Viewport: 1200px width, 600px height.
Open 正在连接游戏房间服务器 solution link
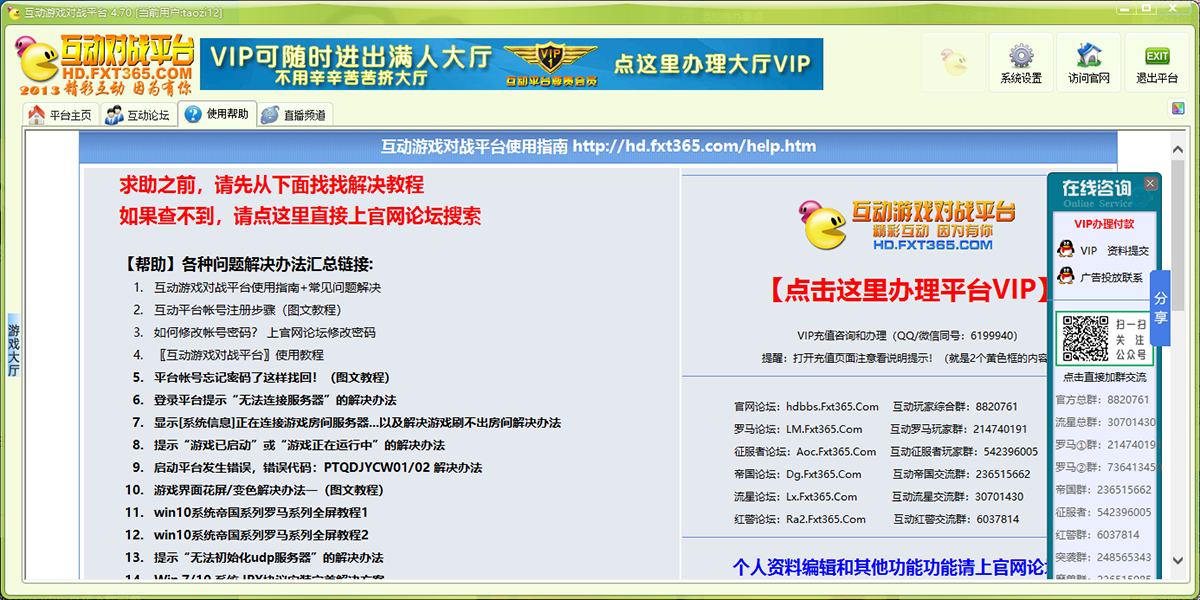pos(357,423)
